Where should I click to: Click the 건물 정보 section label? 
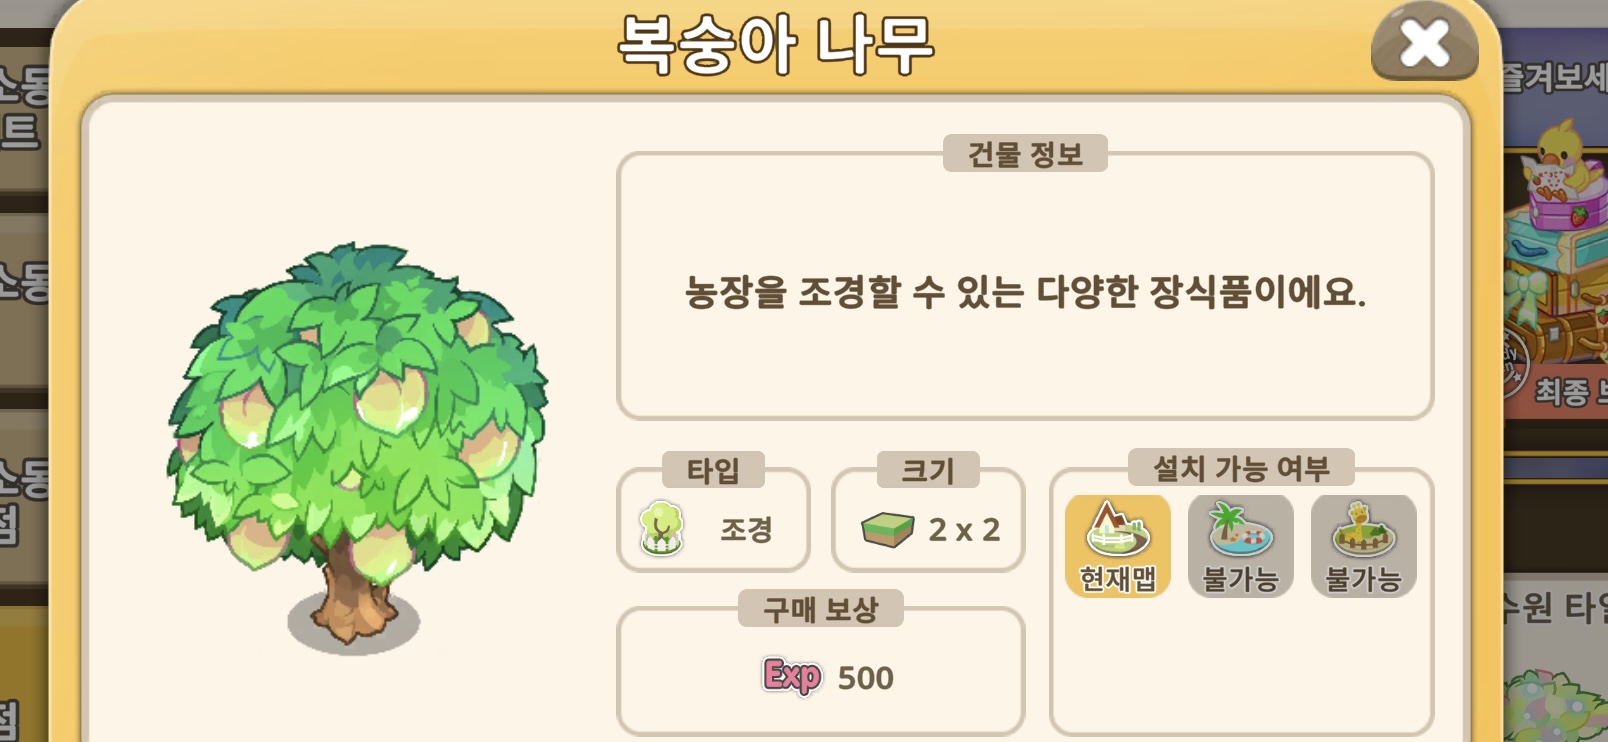(x=1025, y=154)
